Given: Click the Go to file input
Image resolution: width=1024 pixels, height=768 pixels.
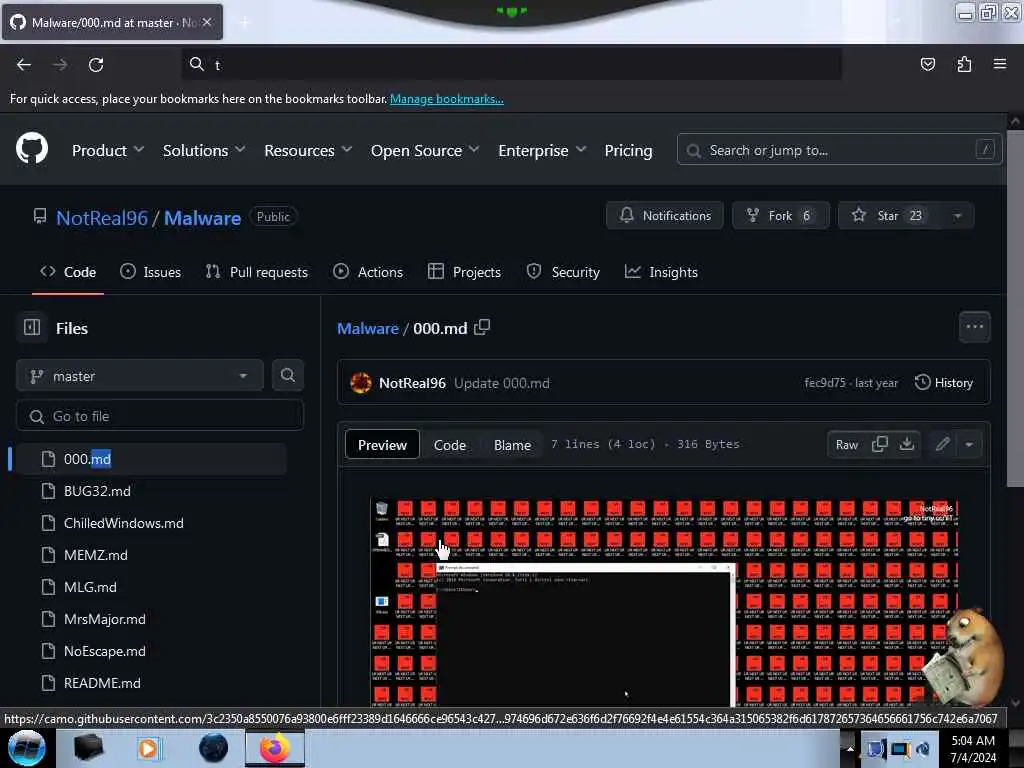Looking at the screenshot, I should [160, 416].
